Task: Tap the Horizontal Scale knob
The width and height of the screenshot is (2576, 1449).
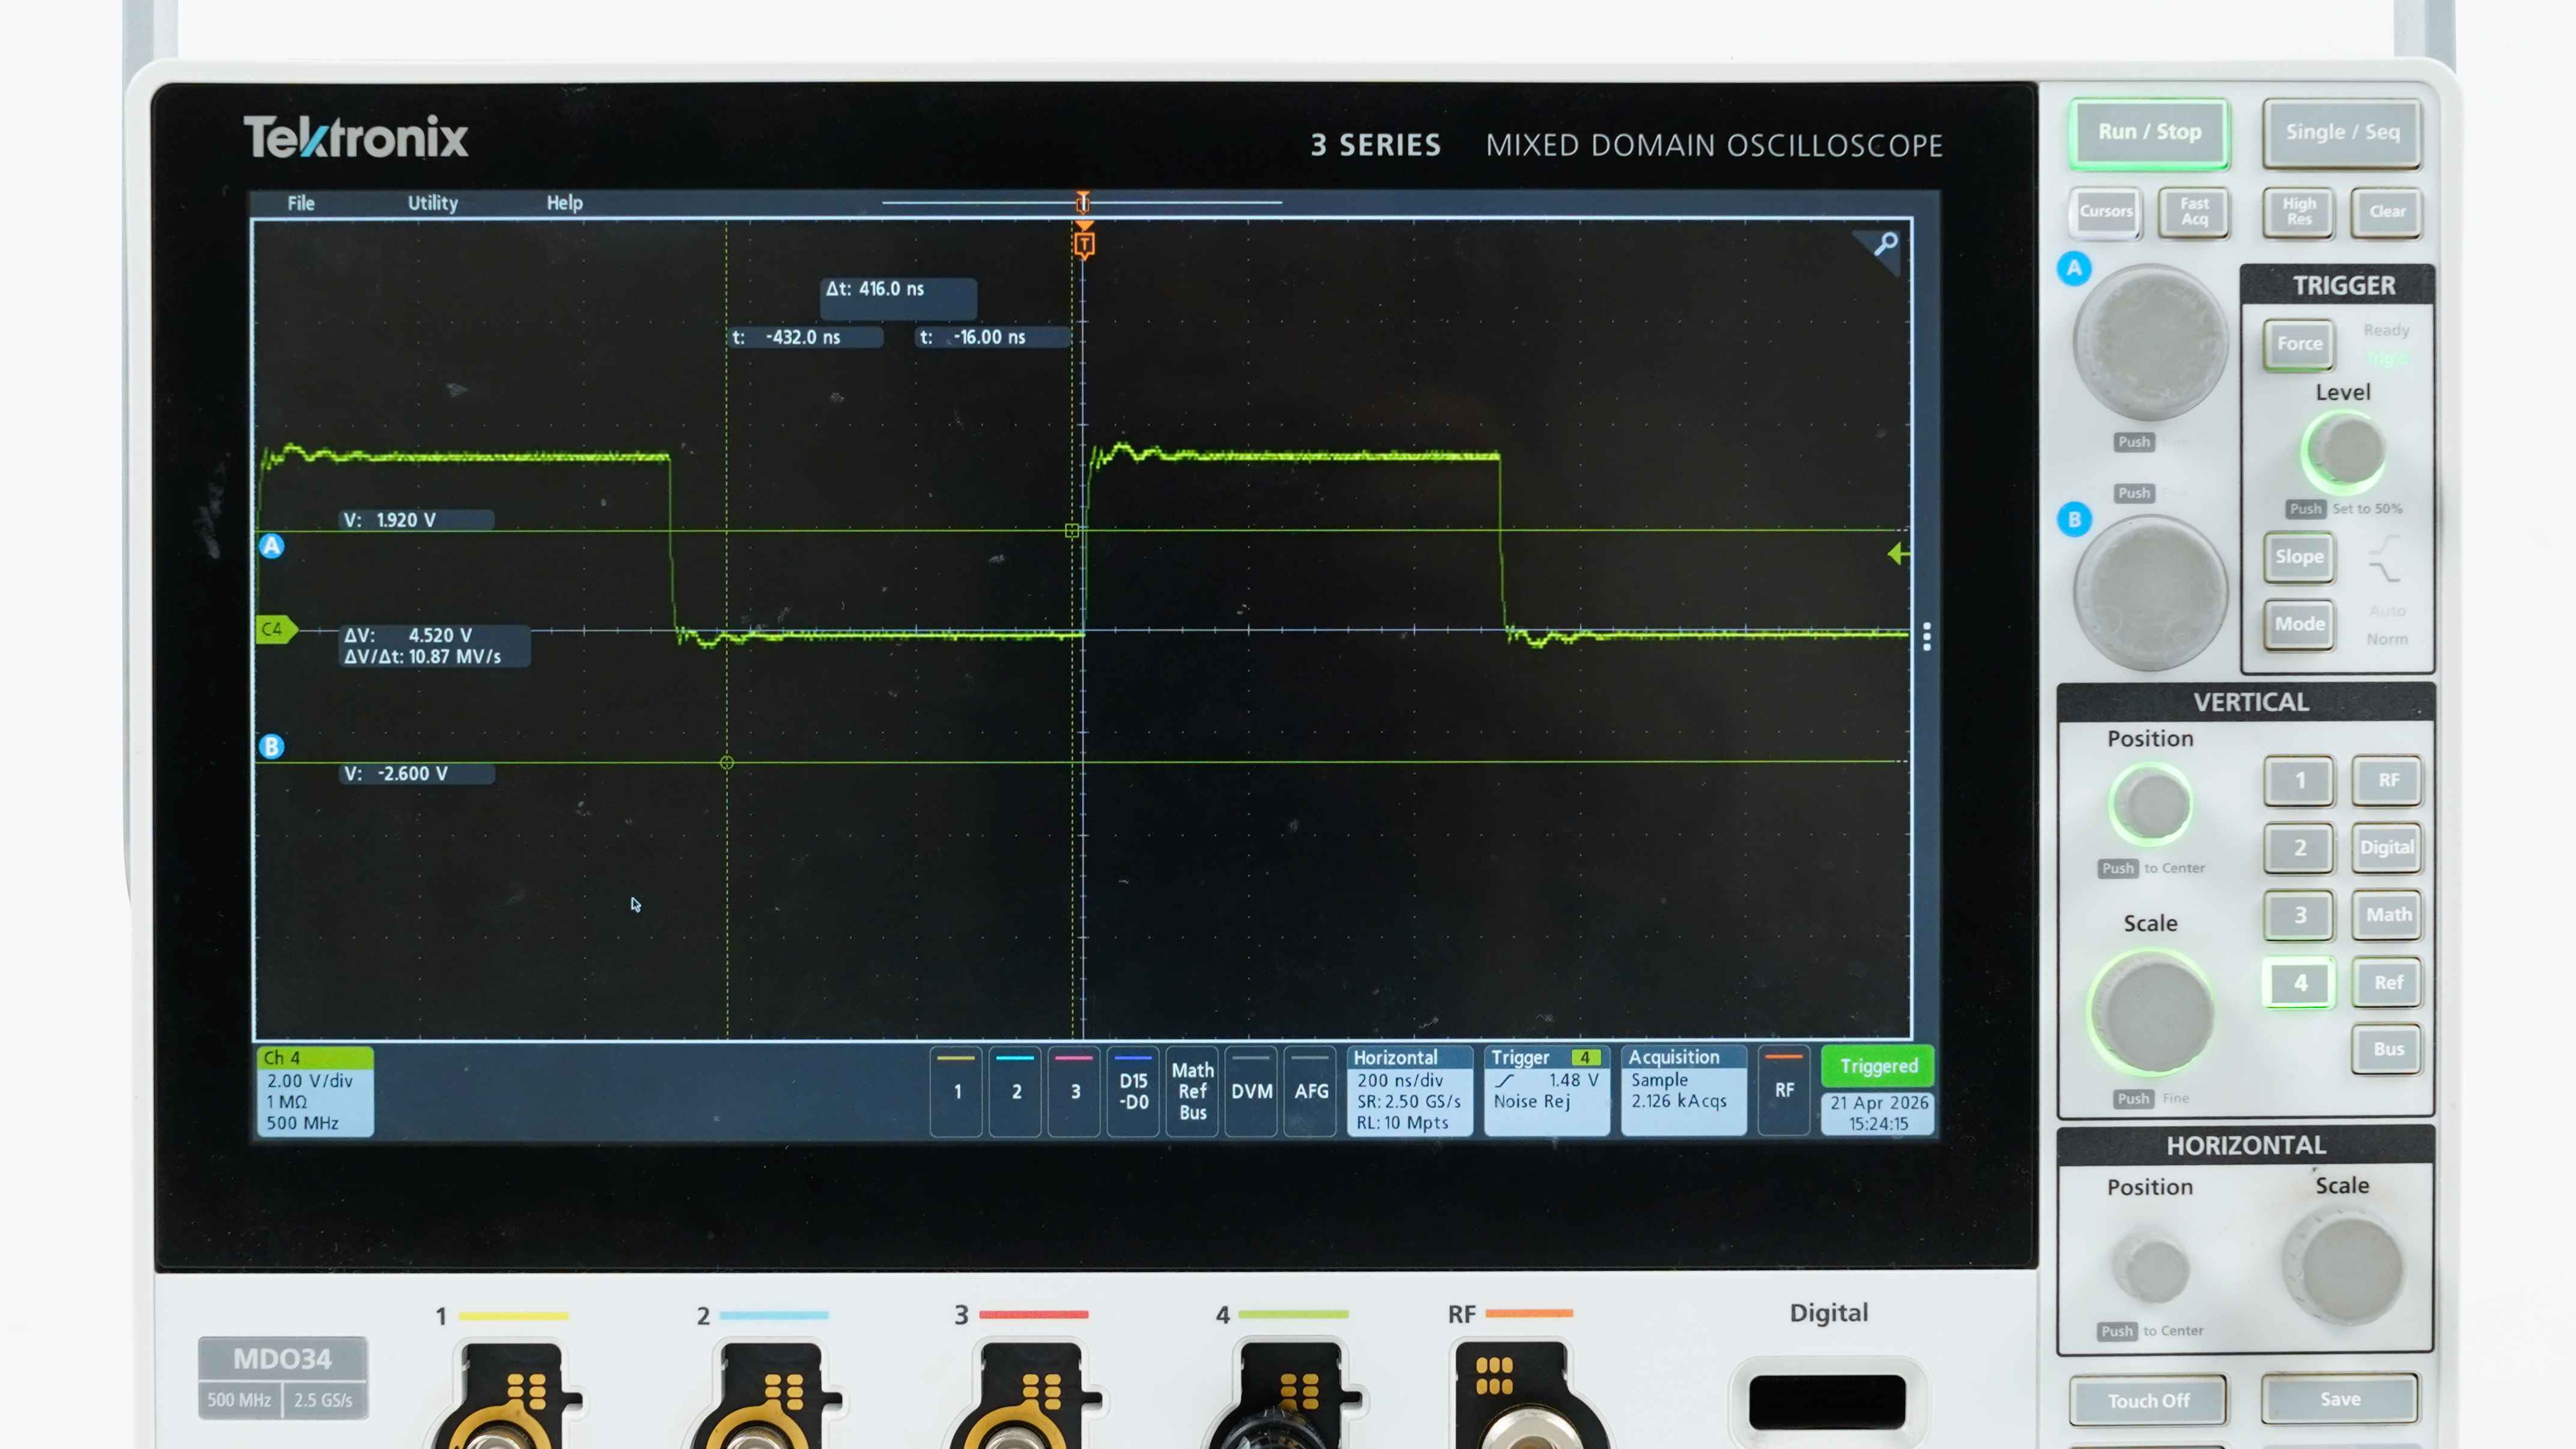Action: pyautogui.click(x=2343, y=1266)
